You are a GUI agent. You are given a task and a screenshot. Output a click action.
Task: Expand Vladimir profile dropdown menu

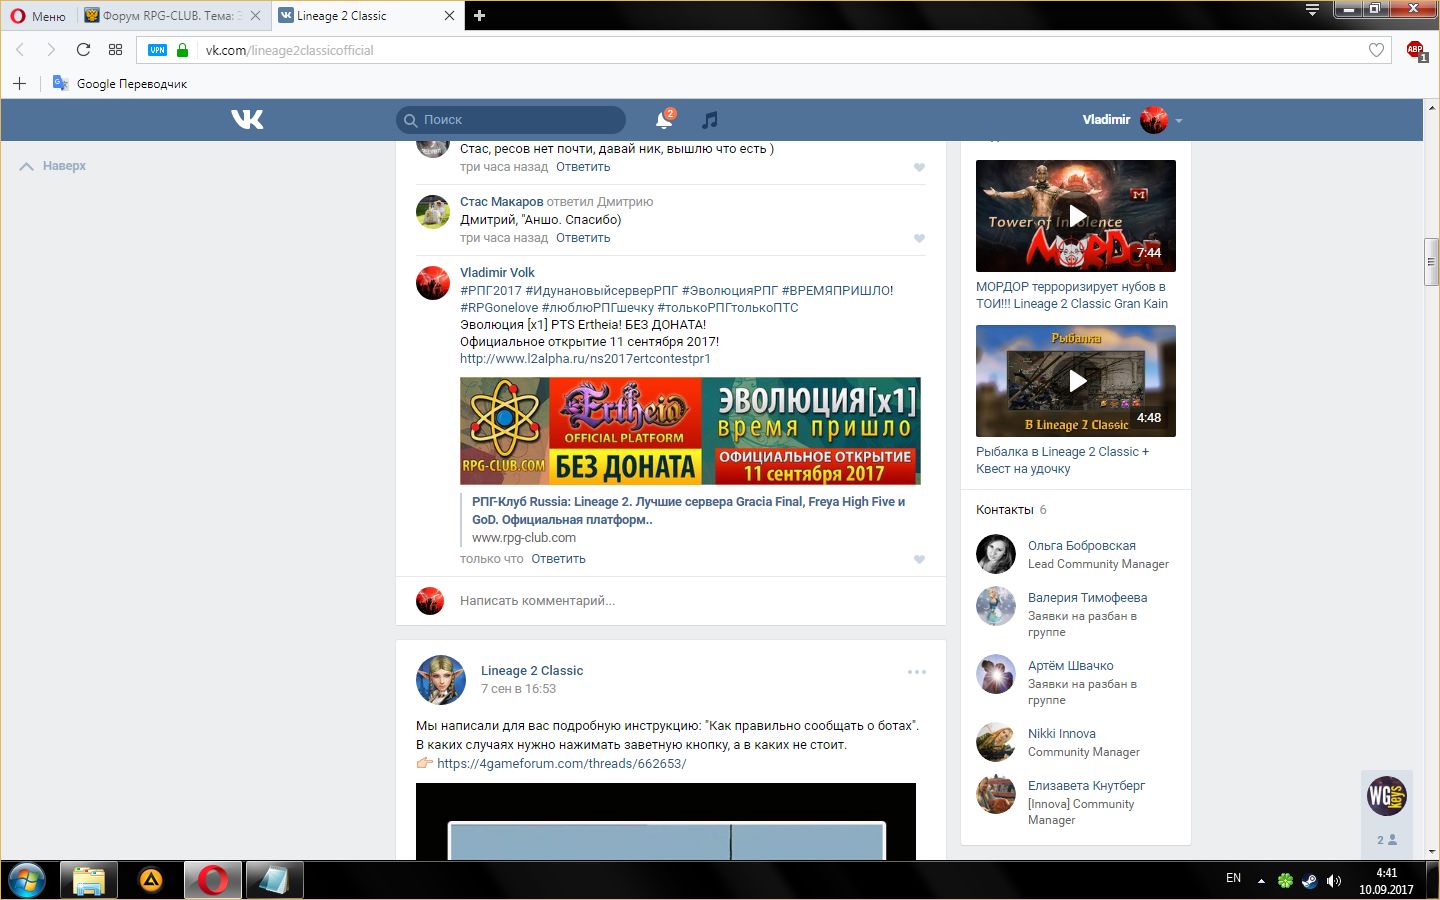click(1132, 120)
